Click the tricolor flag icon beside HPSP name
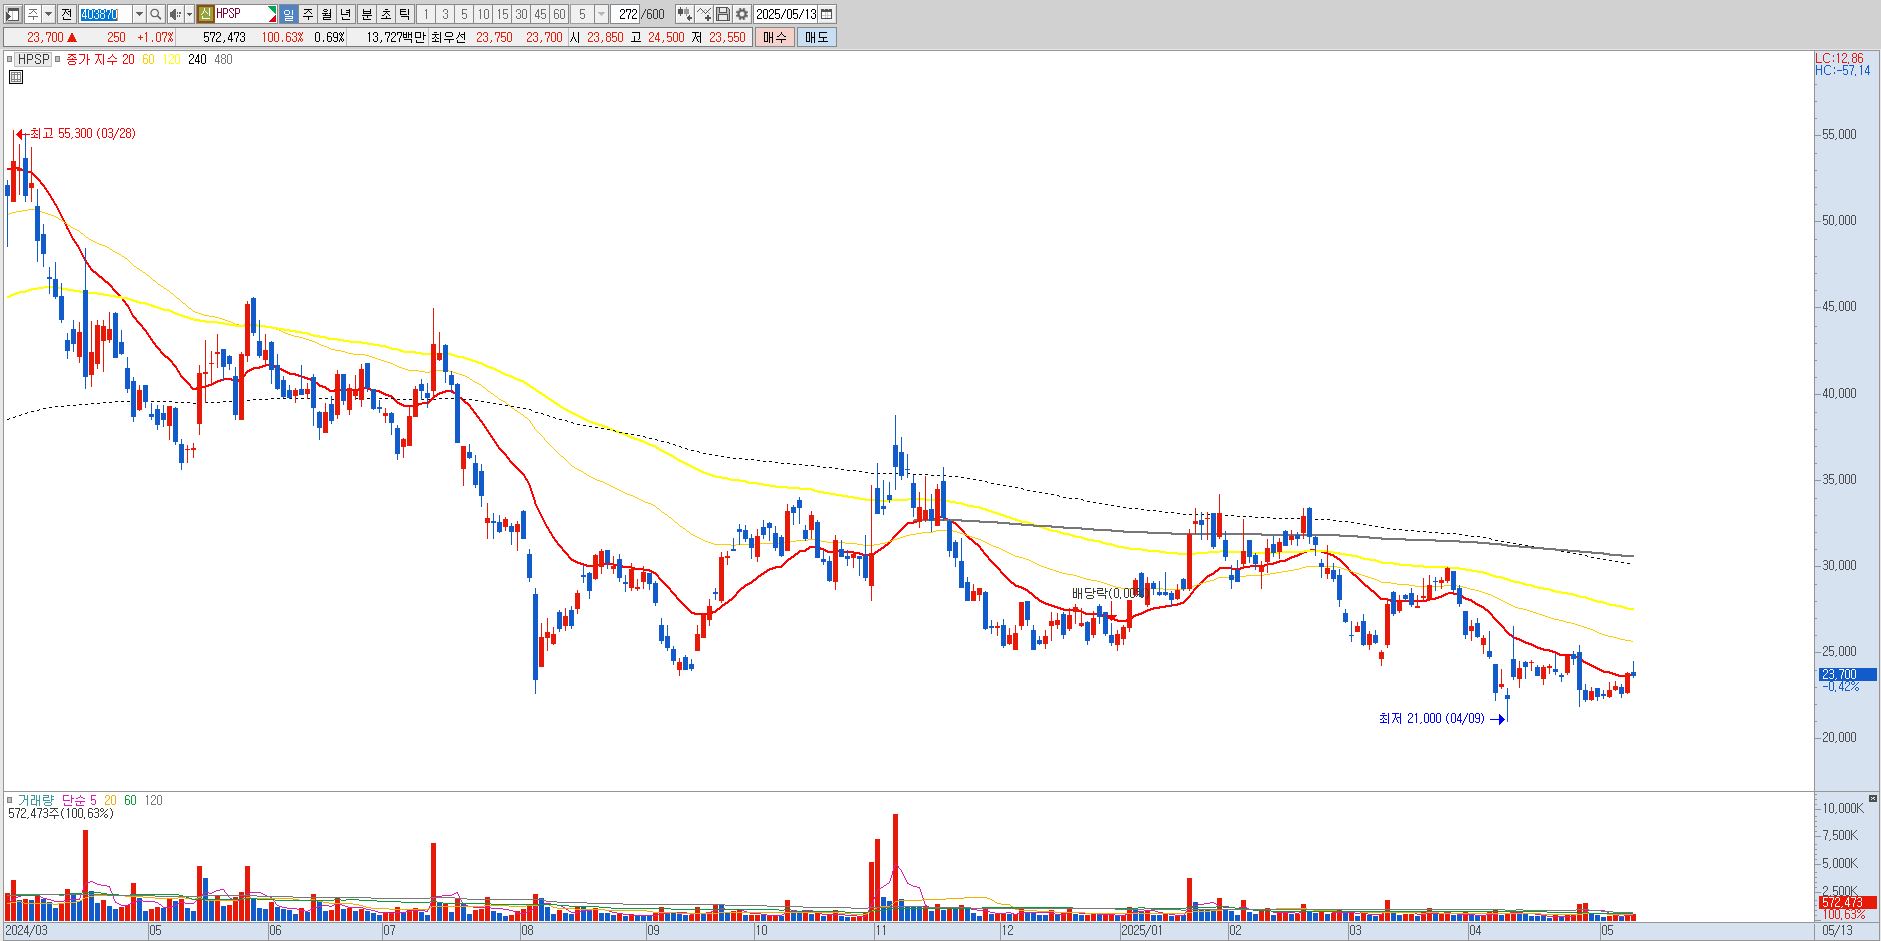 271,14
